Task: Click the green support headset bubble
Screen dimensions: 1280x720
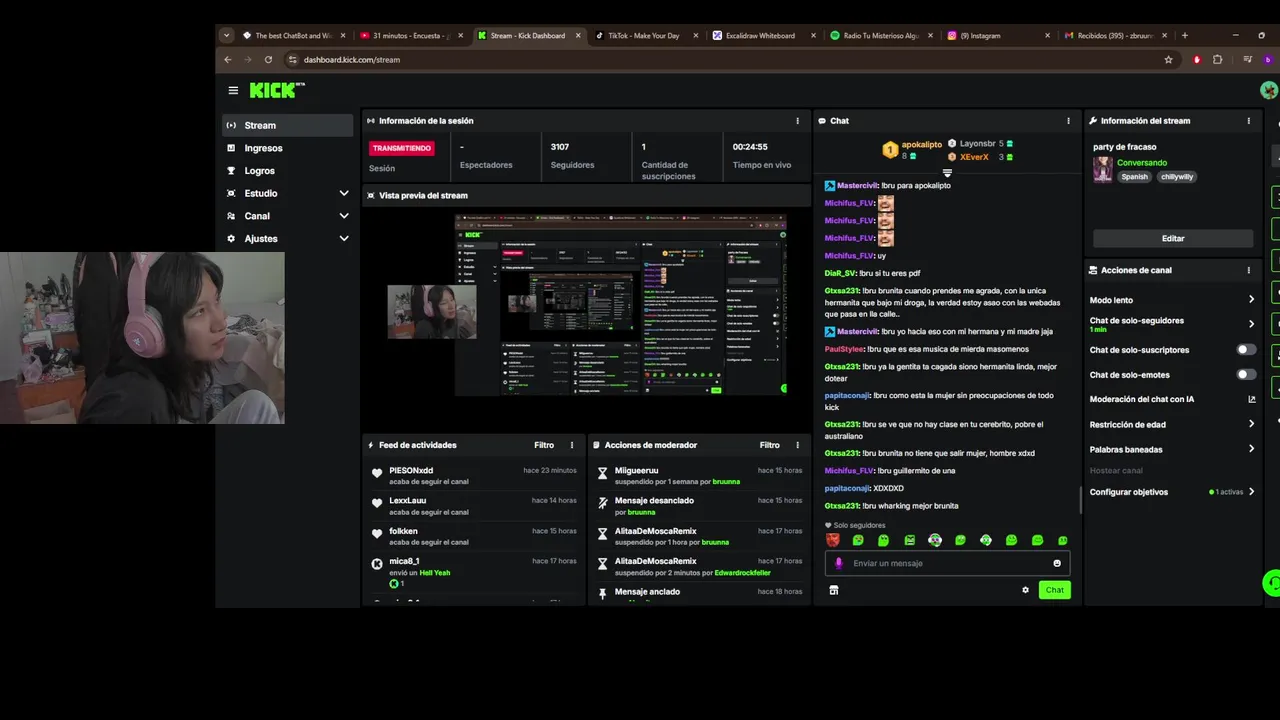Action: pyautogui.click(x=1272, y=581)
